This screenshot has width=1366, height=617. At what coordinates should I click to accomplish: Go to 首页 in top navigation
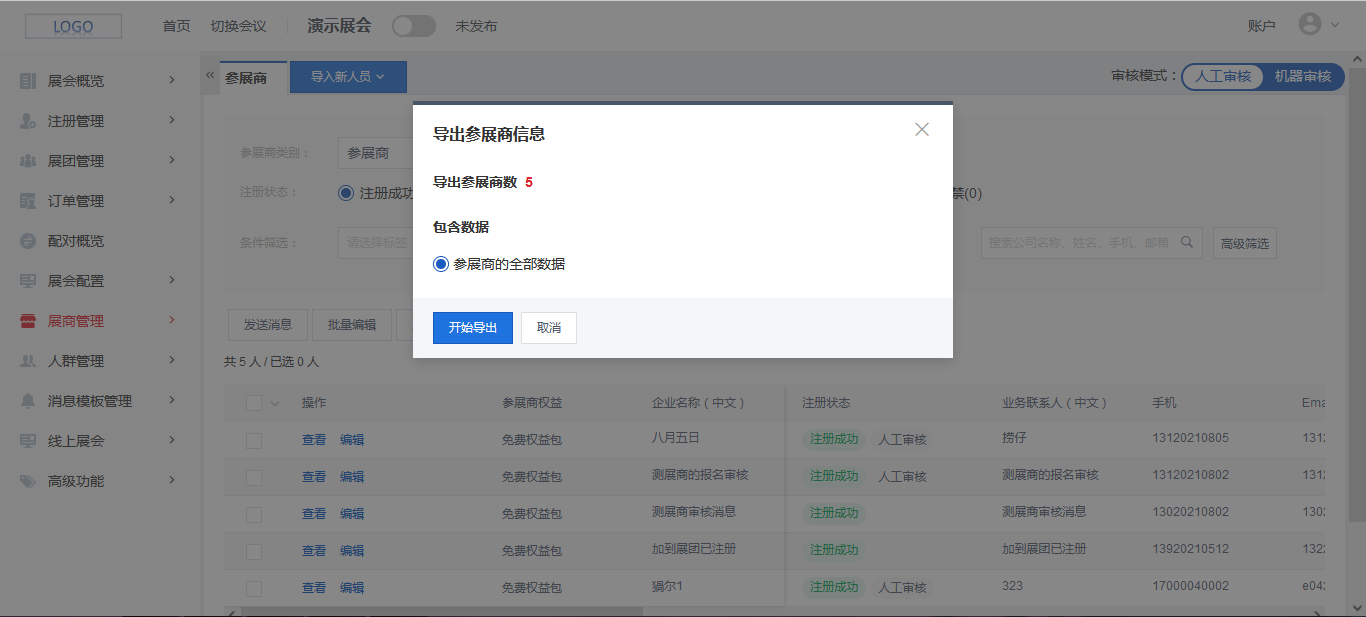coord(176,26)
